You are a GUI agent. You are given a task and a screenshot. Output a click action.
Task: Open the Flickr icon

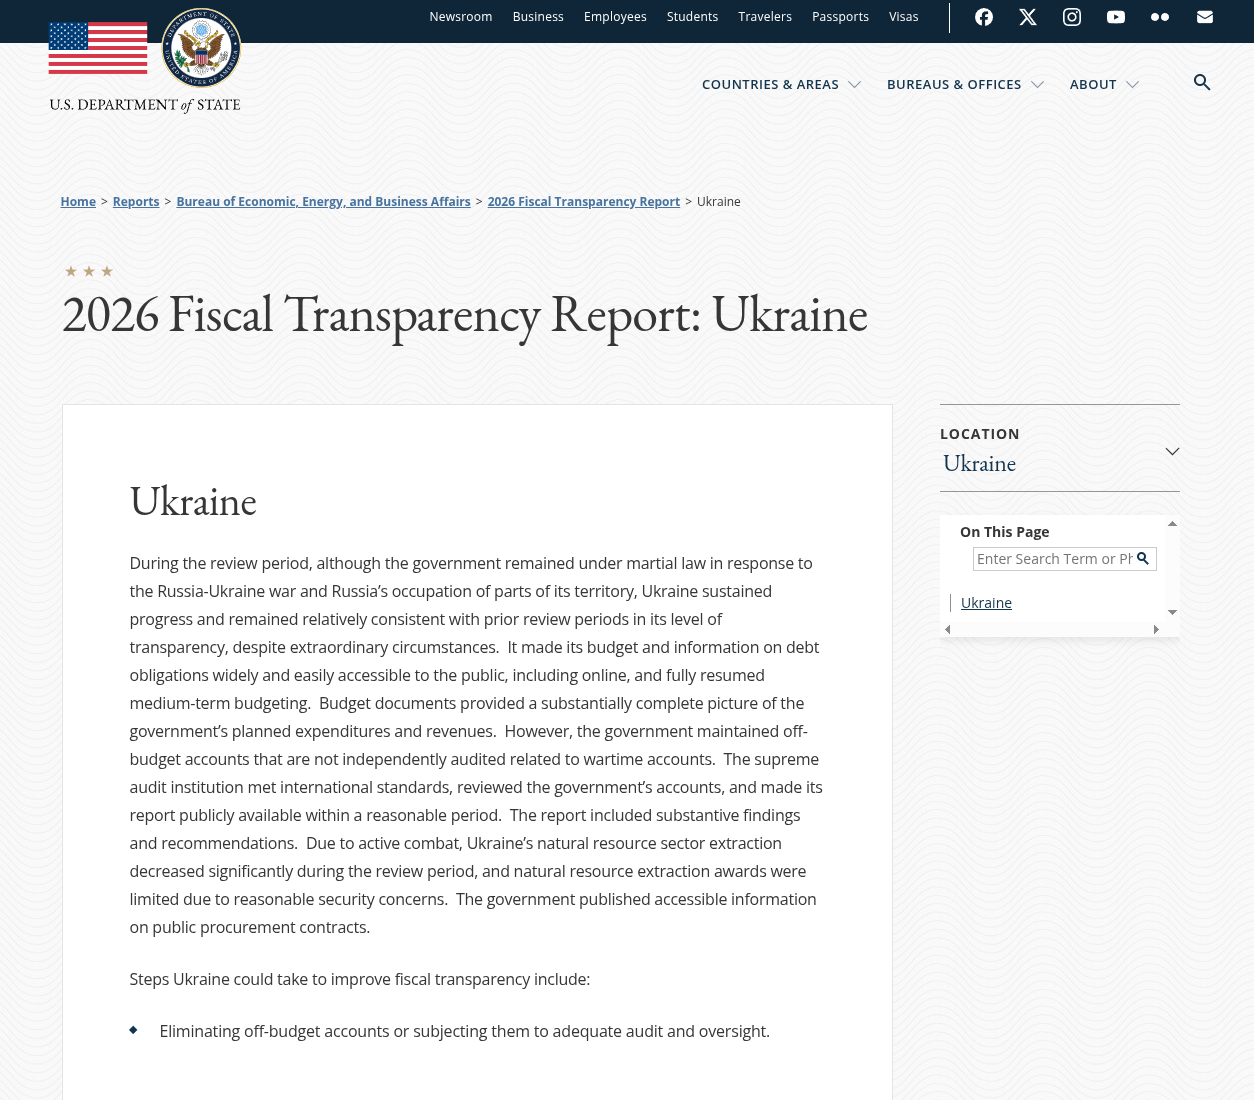pos(1160,17)
